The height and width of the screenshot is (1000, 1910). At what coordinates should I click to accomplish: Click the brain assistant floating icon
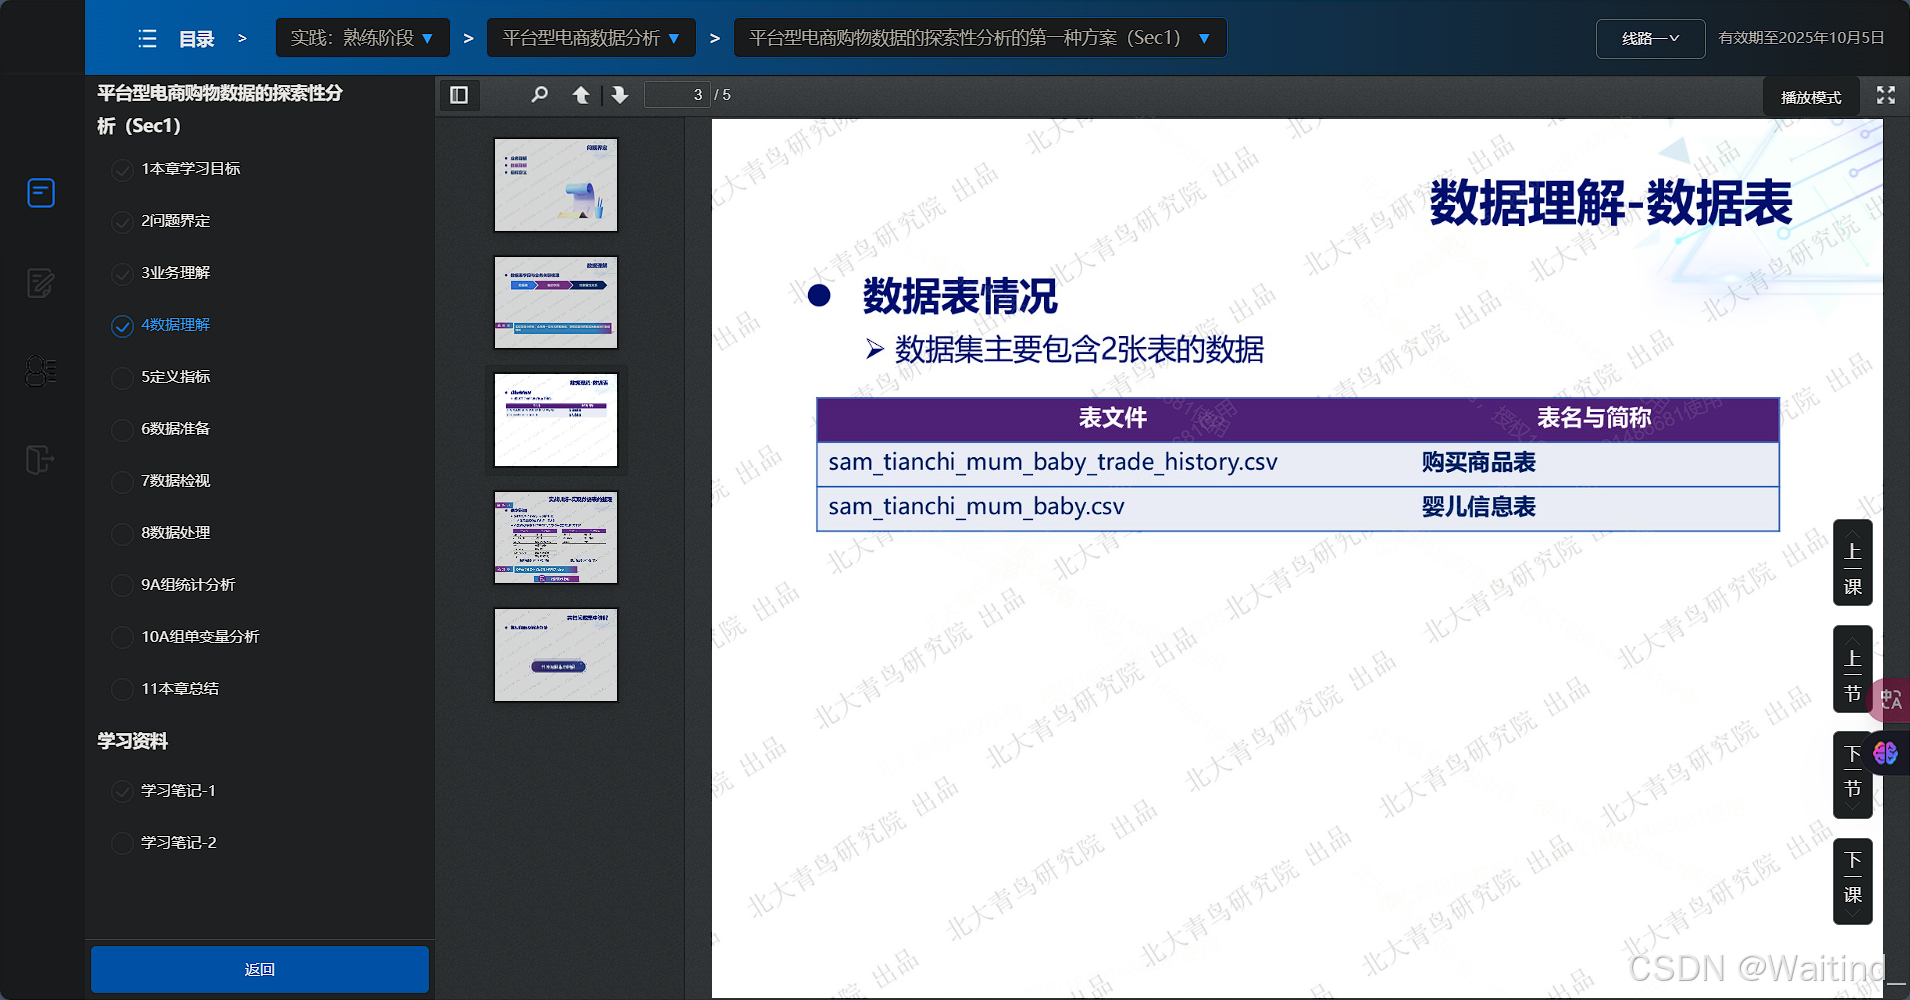1886,753
